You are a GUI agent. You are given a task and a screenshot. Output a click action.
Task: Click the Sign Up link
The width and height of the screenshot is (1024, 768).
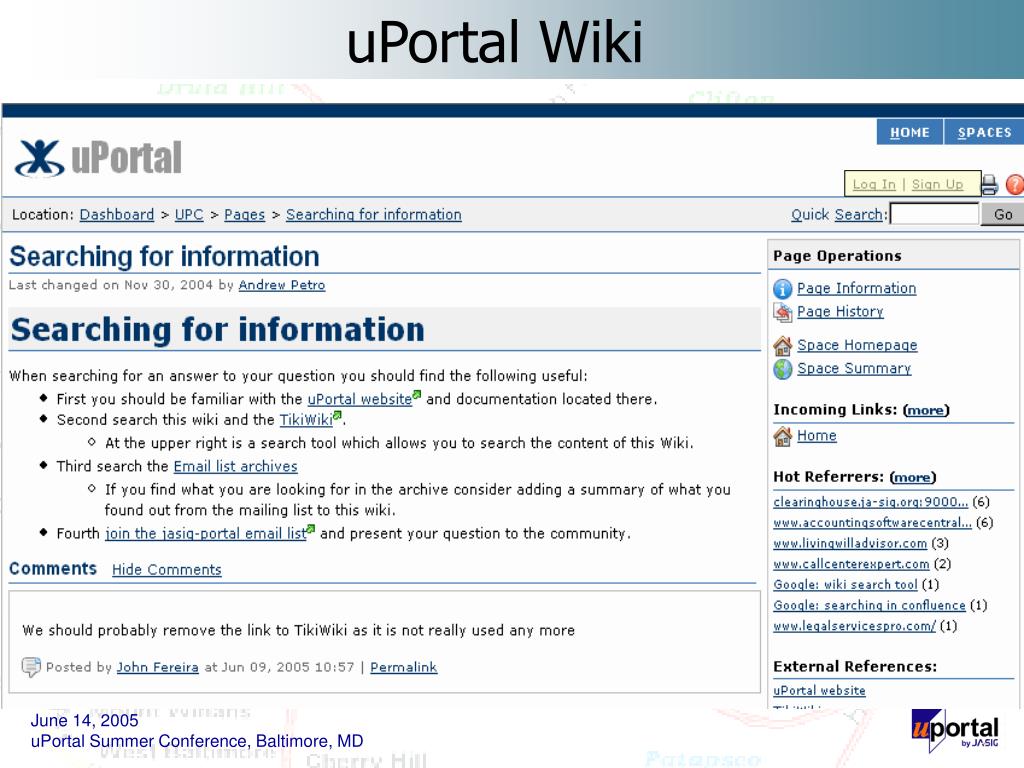[937, 185]
